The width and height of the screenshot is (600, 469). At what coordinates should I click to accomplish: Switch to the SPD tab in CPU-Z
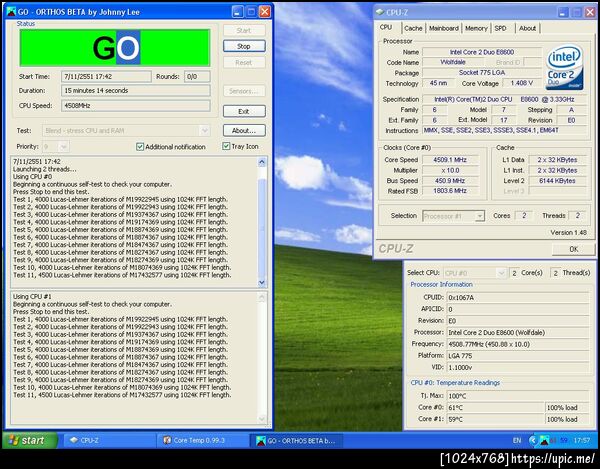tap(500, 28)
